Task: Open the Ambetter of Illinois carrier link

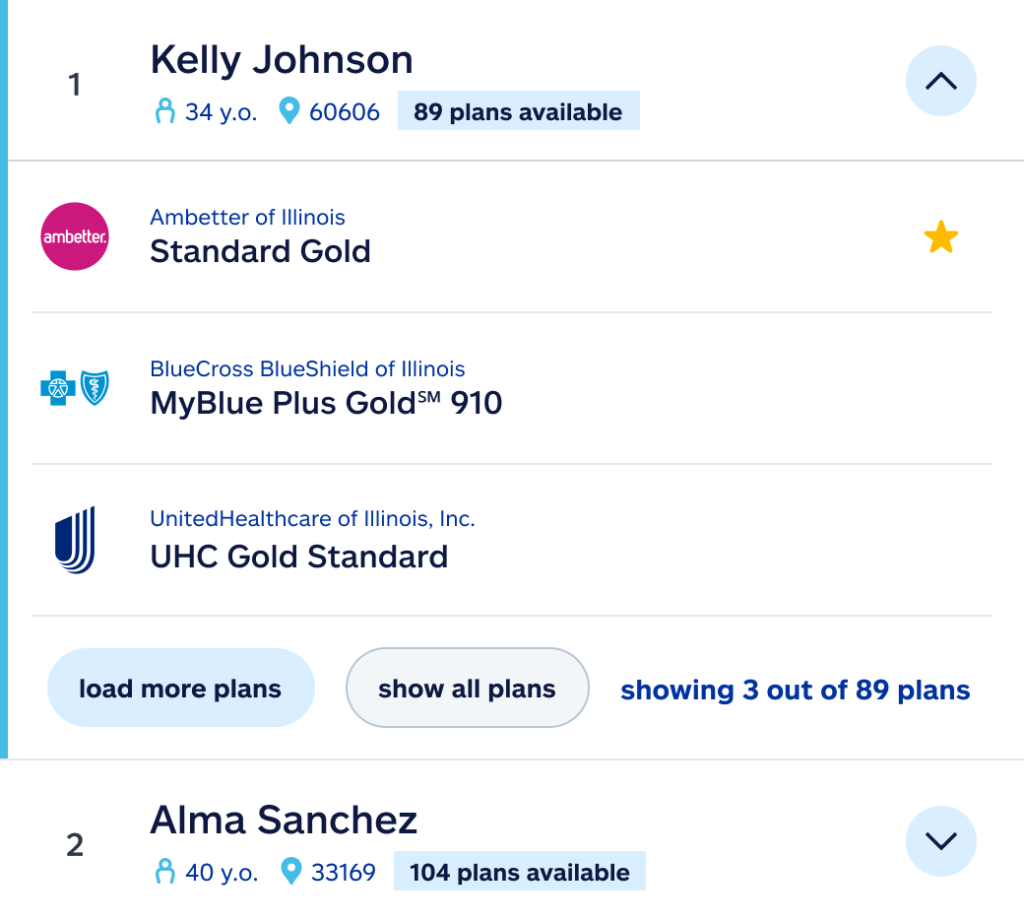Action: (x=247, y=217)
